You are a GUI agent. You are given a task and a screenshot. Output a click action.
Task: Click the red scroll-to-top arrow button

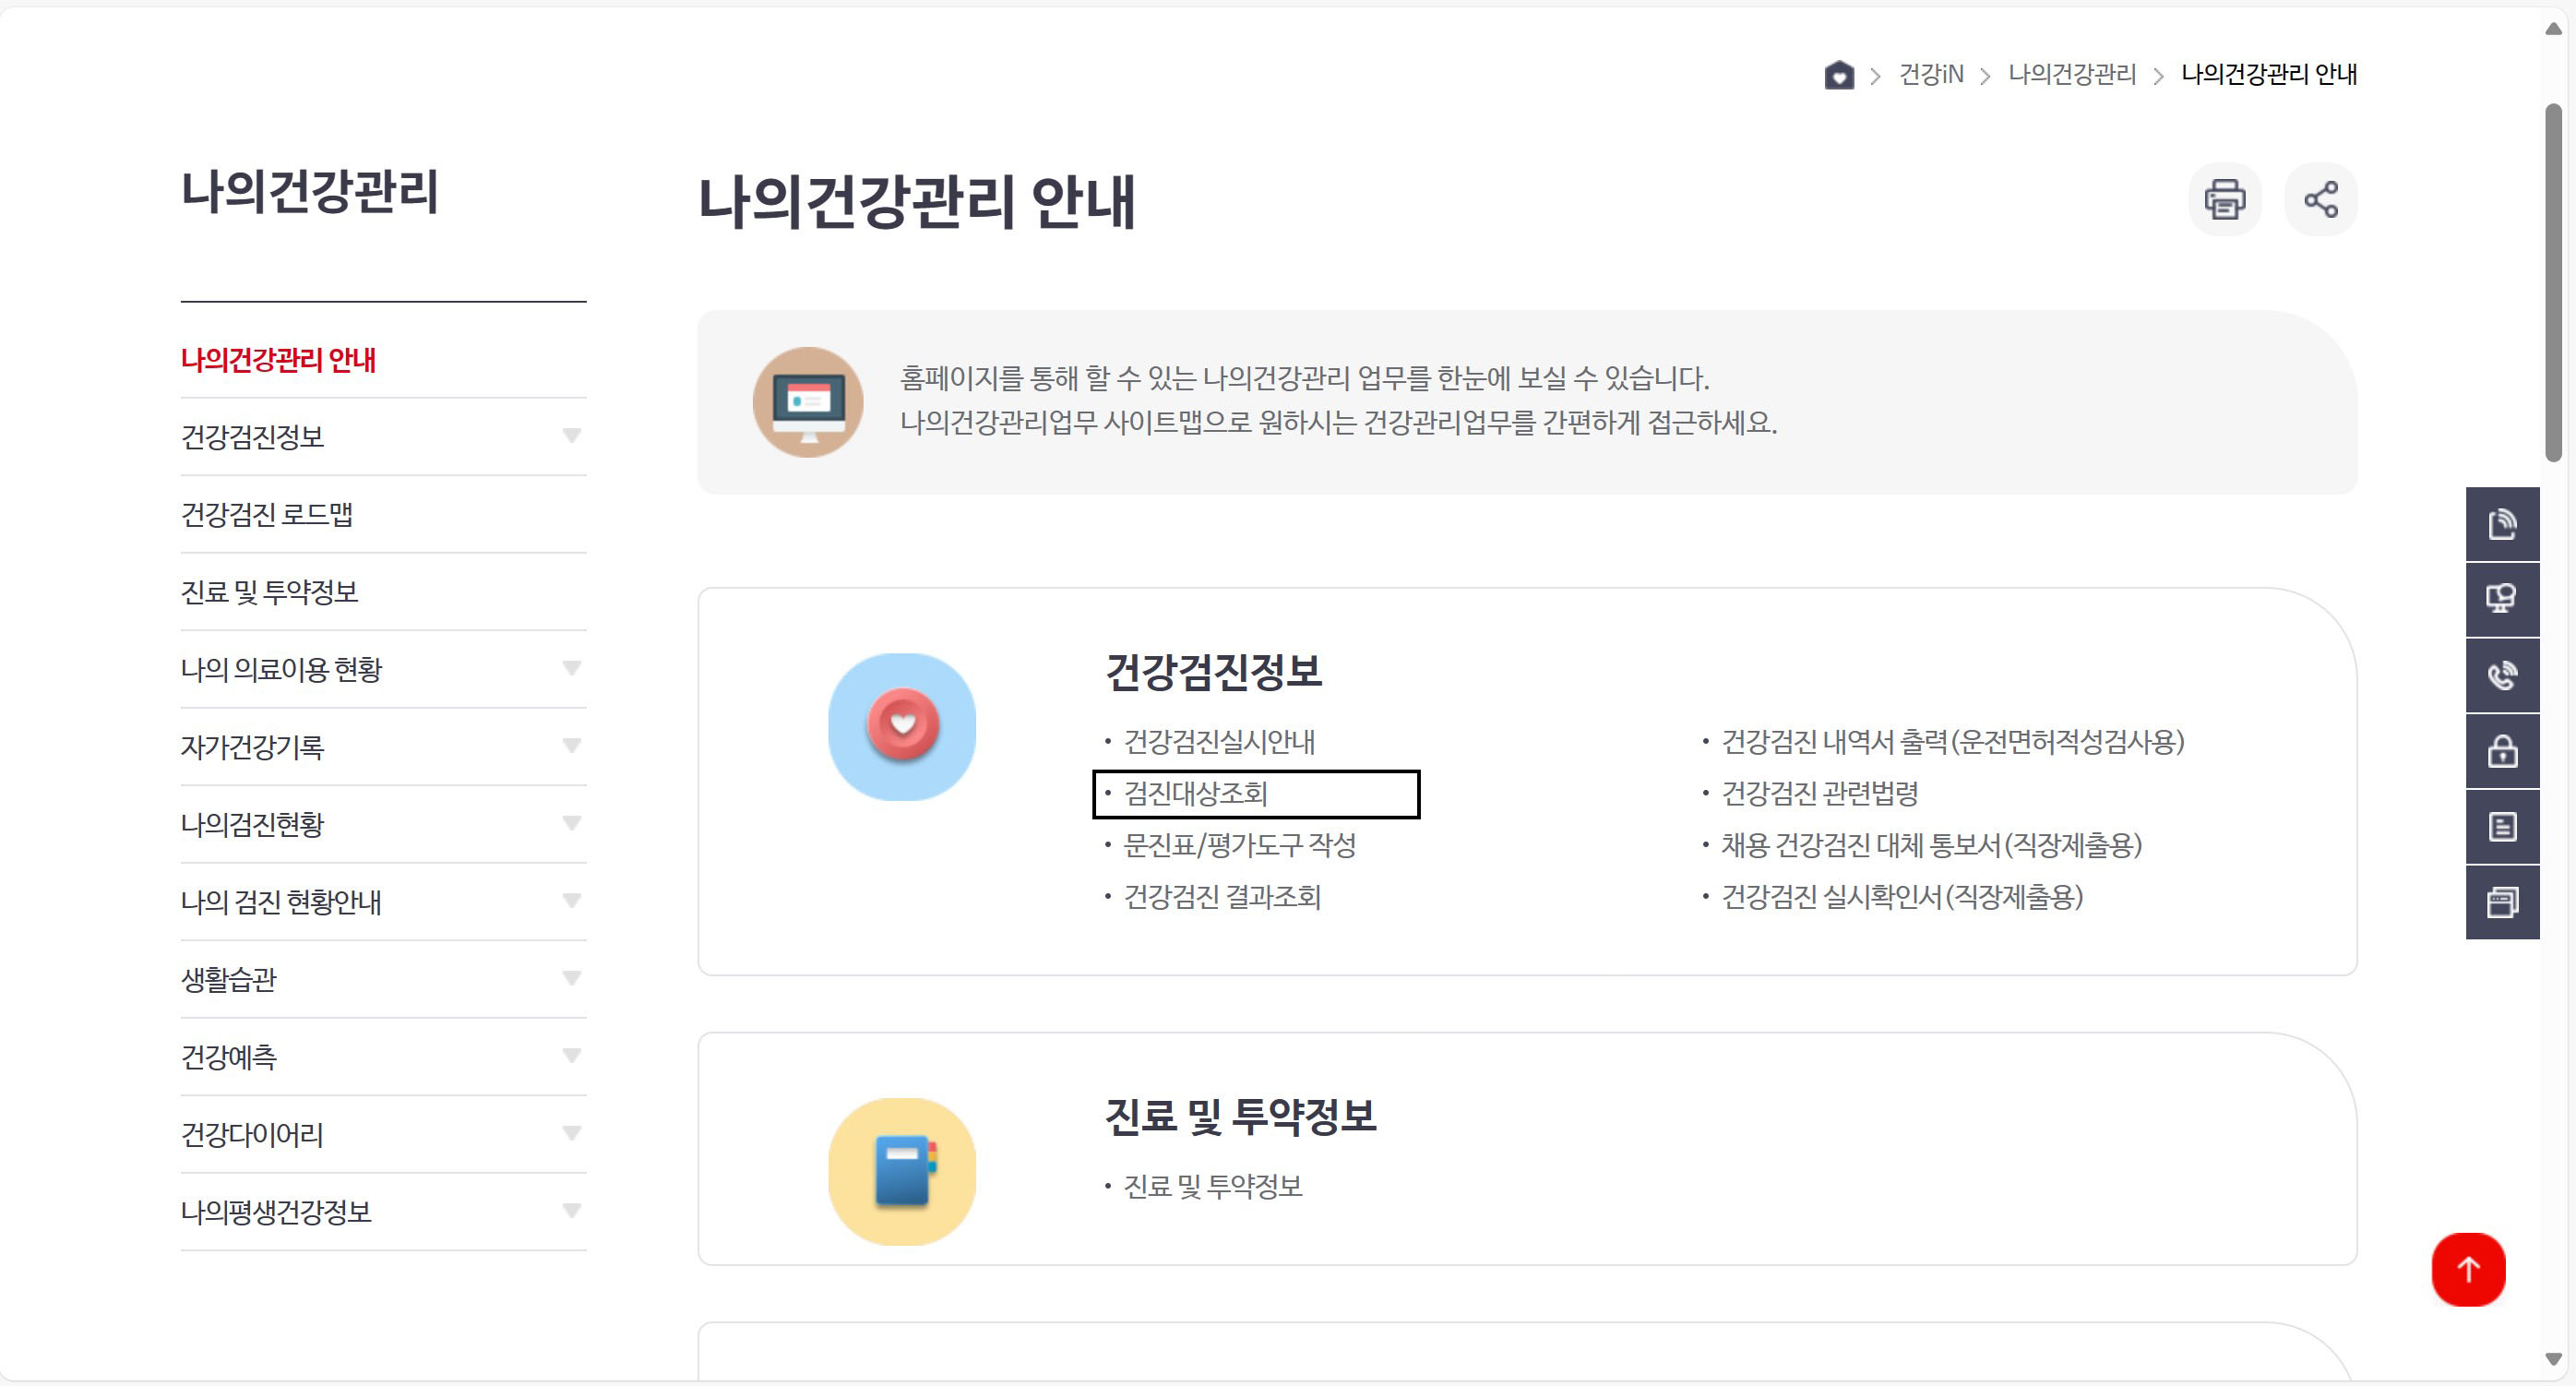pyautogui.click(x=2467, y=1269)
